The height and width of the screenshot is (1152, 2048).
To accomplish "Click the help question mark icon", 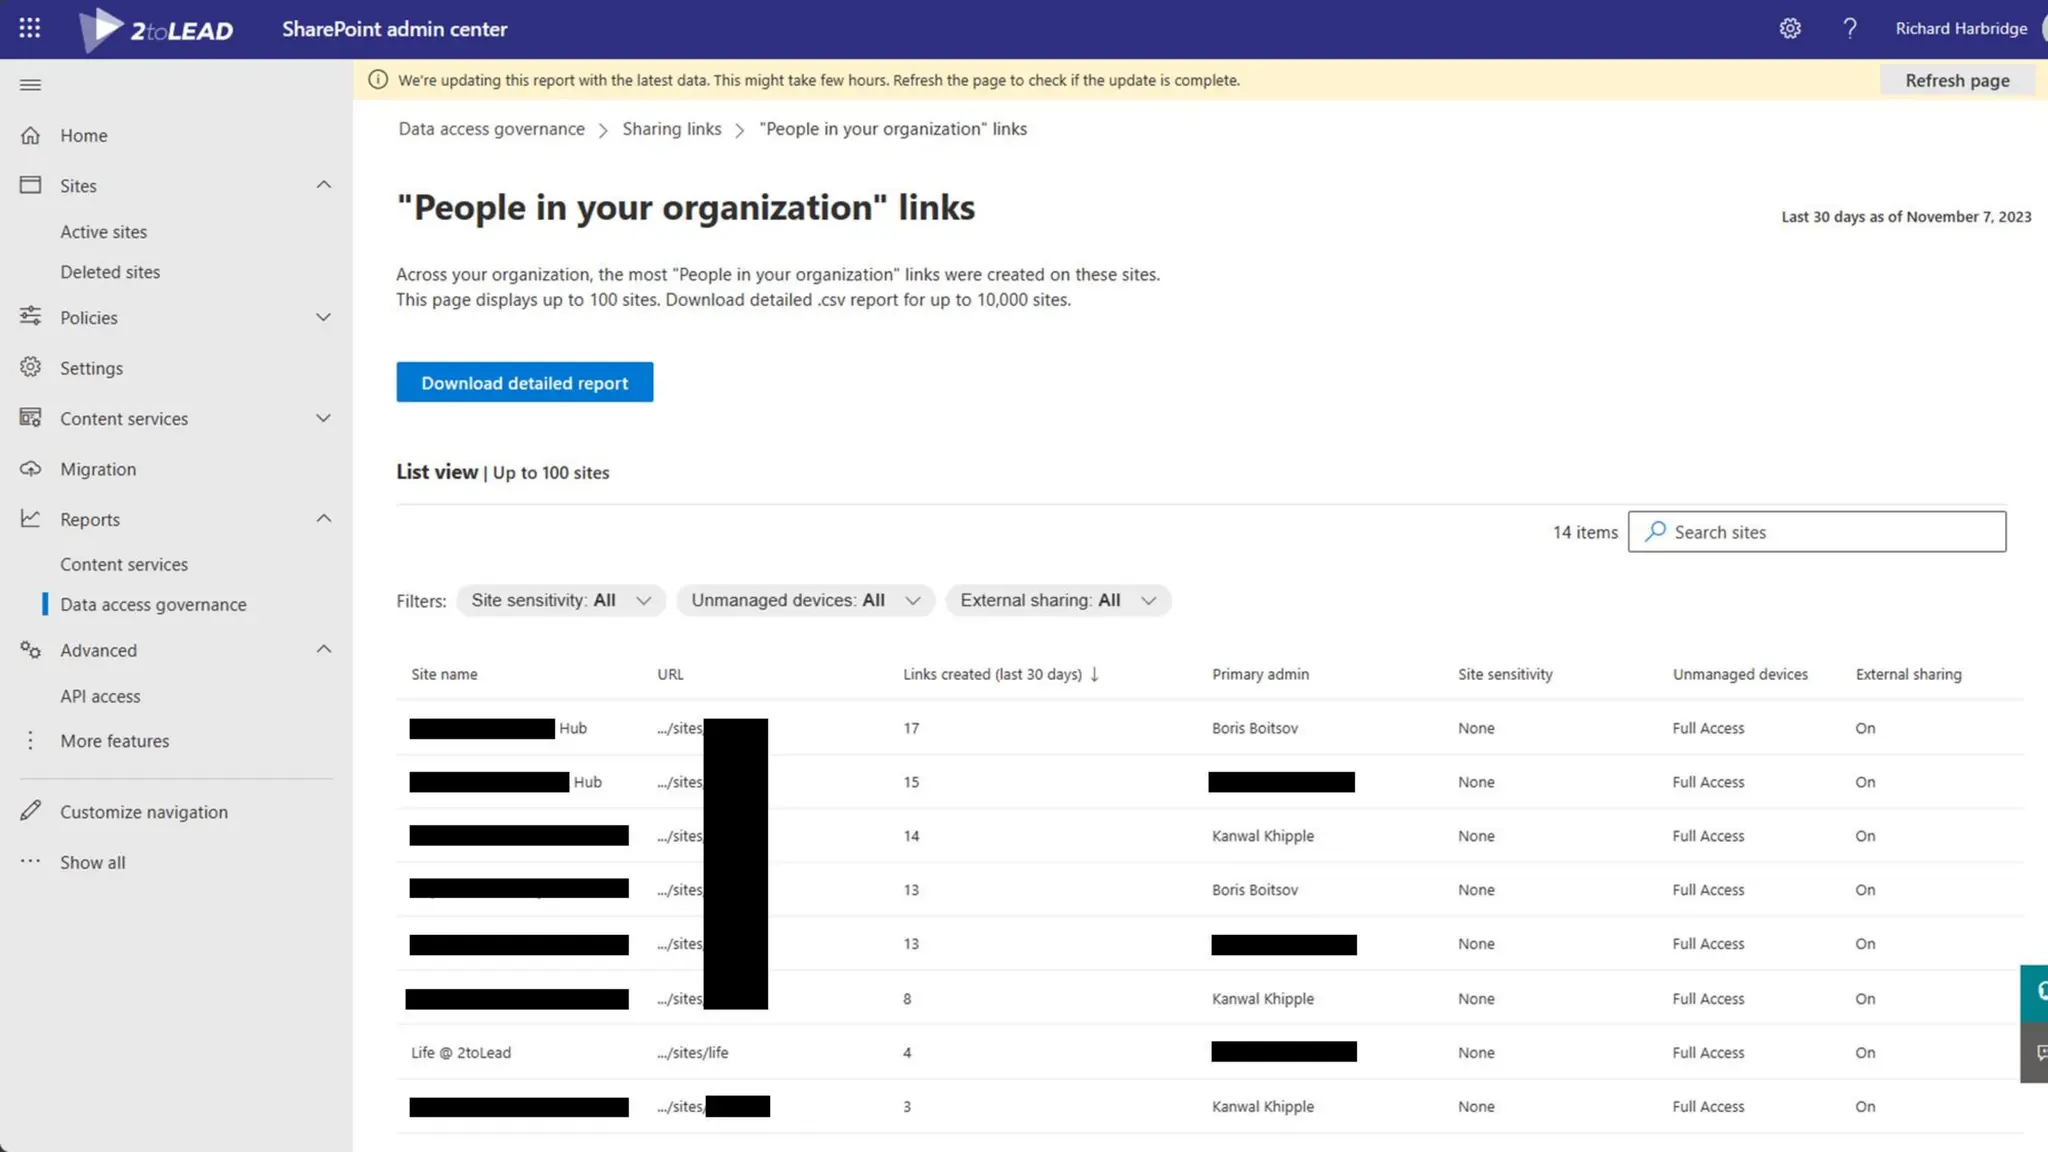I will 1850,28.
